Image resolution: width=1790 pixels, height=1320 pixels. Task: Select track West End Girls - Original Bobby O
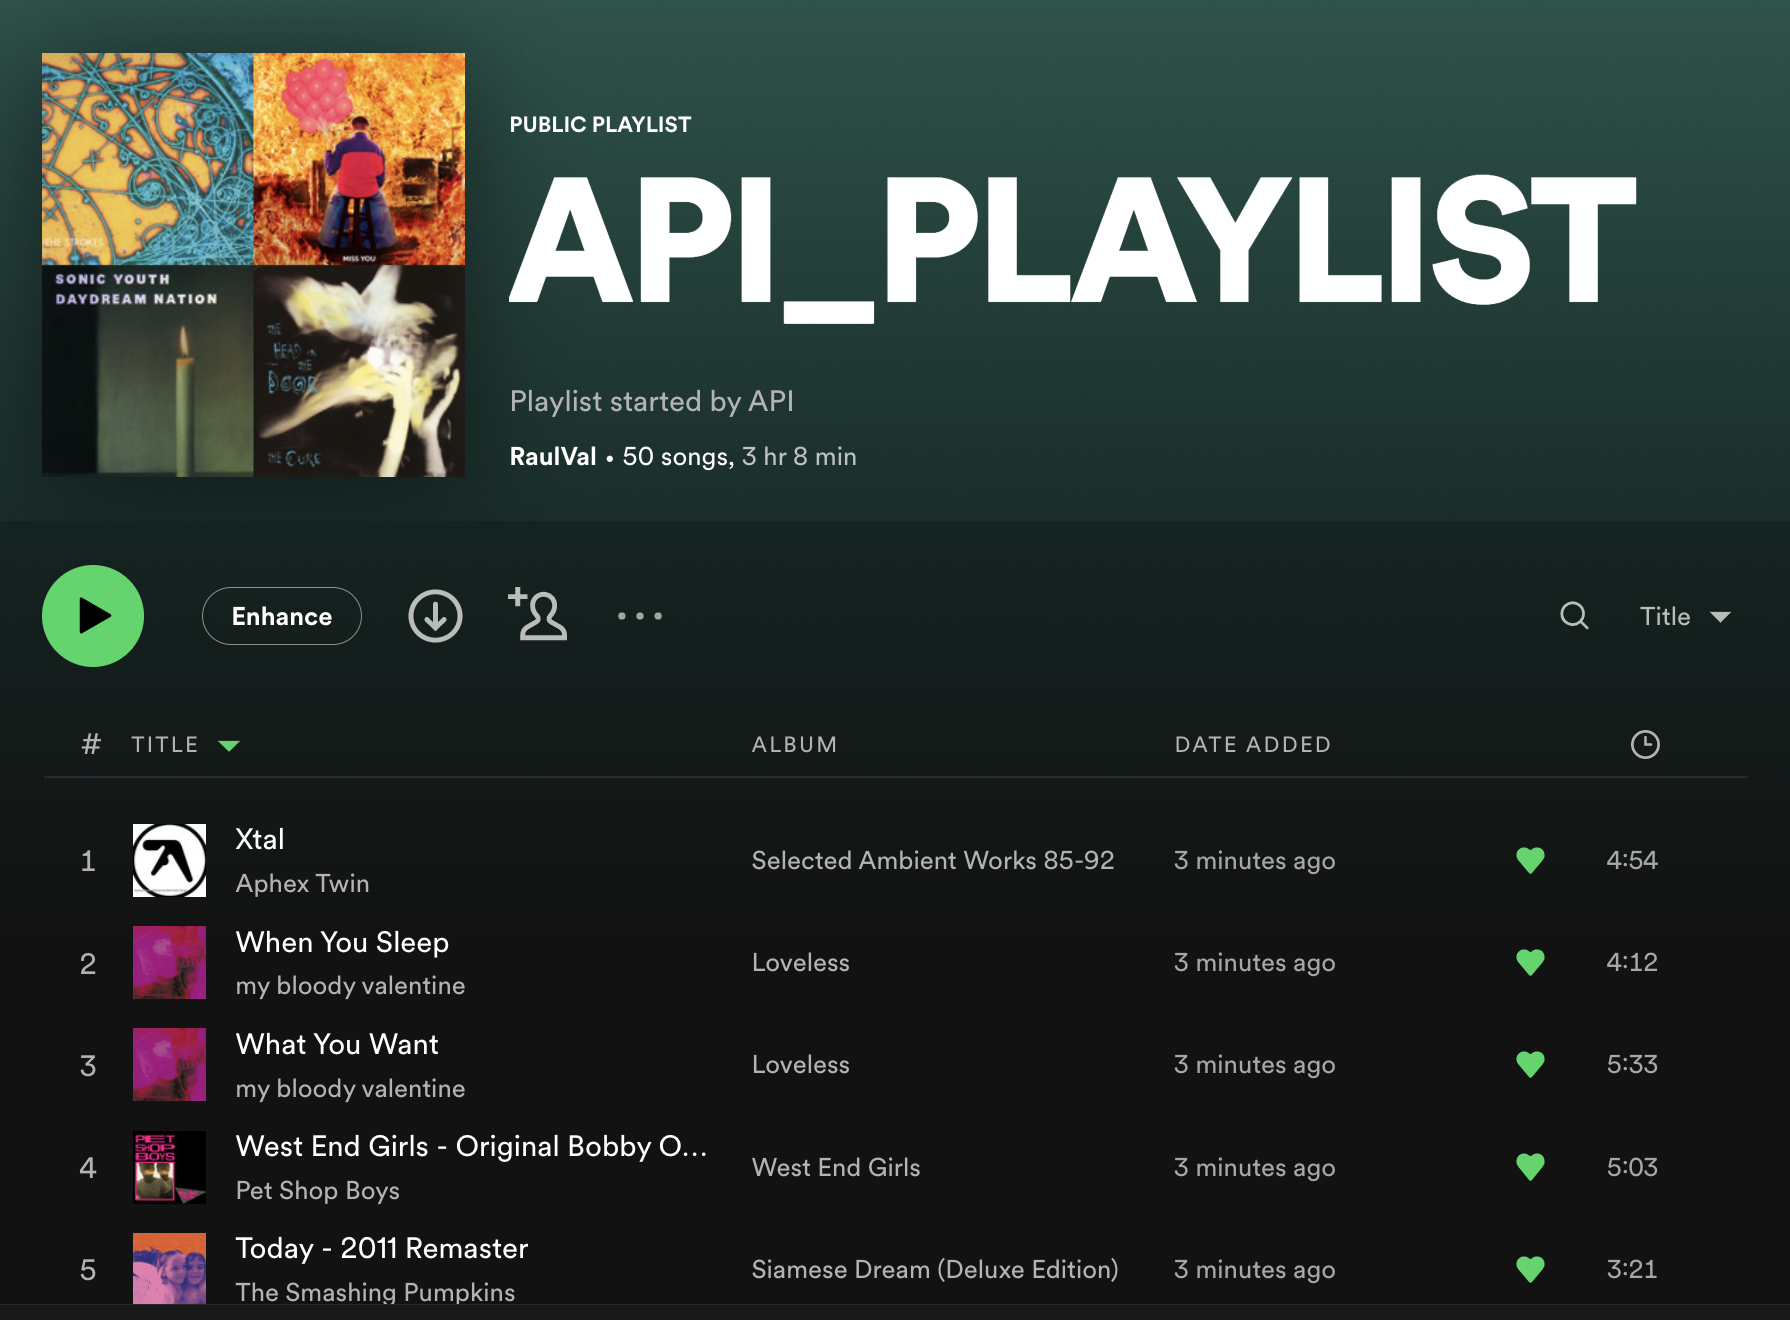click(471, 1146)
